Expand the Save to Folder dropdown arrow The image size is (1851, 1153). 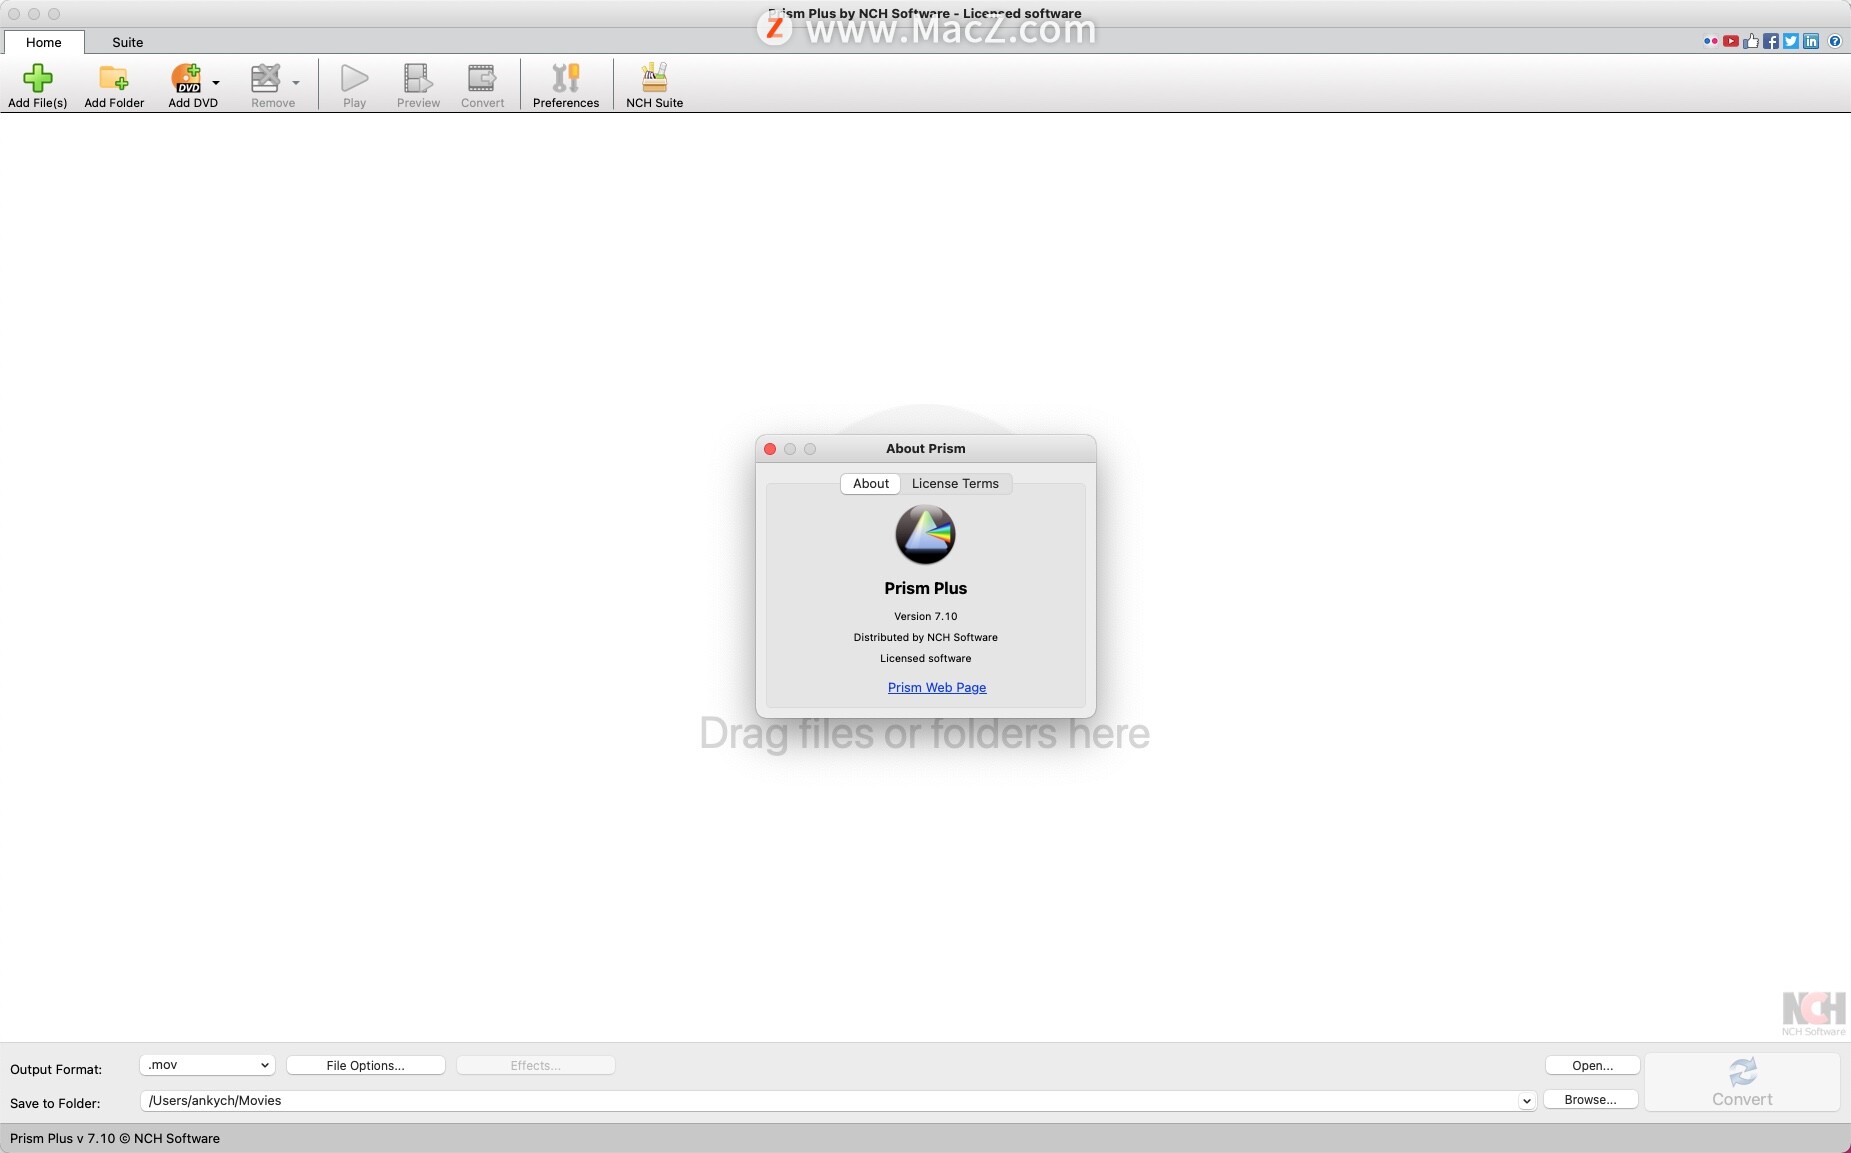(x=1527, y=1101)
